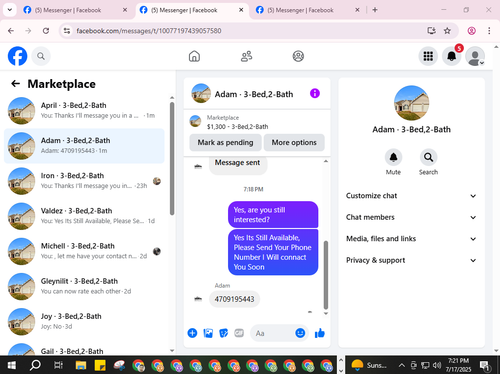Screen dimensions: 500x374
Task: Click Mark as pending button
Action: point(225,142)
